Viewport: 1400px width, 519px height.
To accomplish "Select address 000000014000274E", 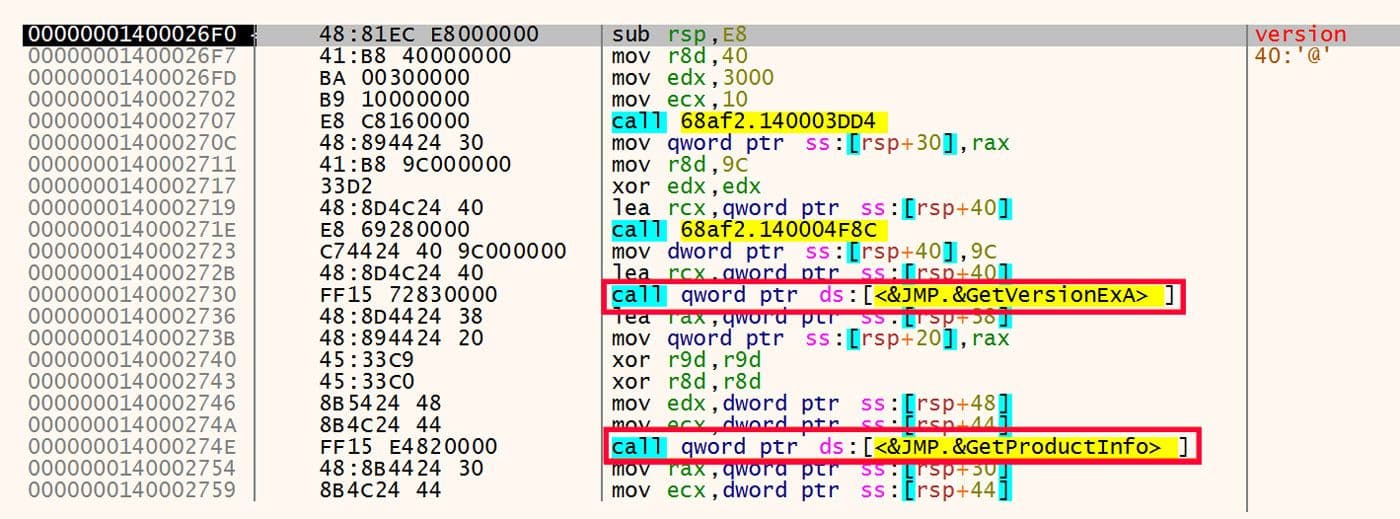I will (x=132, y=447).
